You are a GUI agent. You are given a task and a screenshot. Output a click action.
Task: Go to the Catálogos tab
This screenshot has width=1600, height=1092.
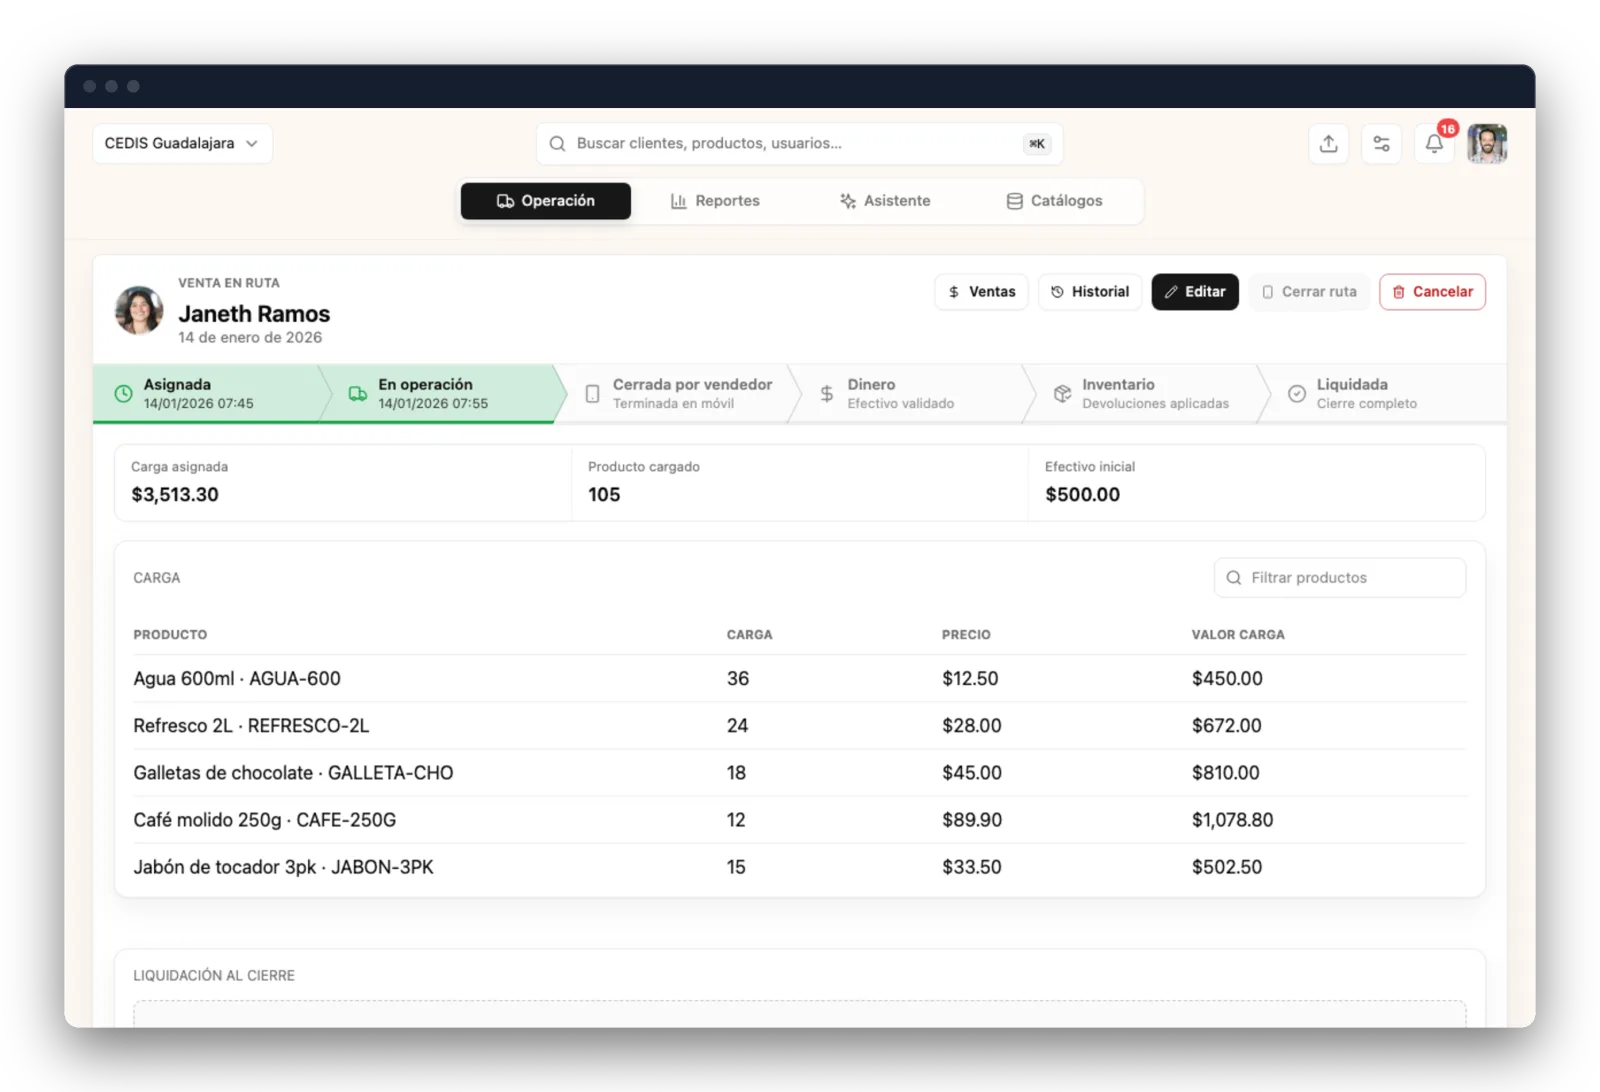1054,201
